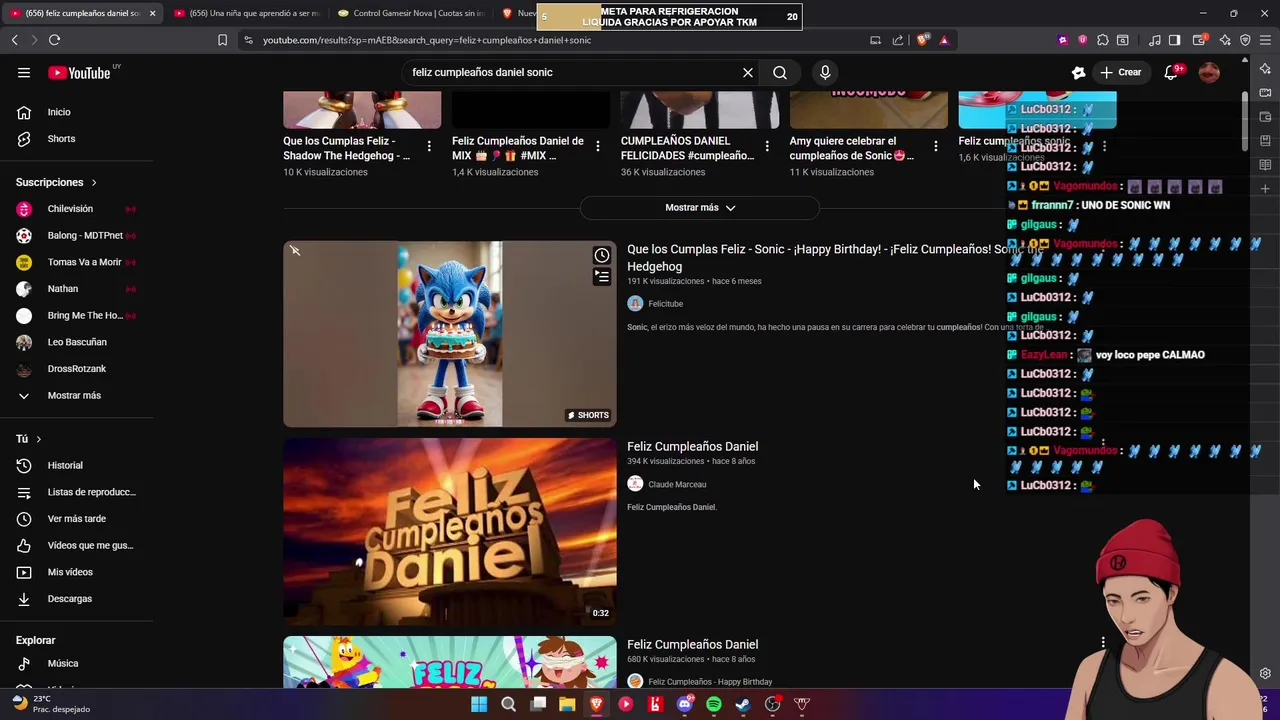This screenshot has width=1280, height=720.
Task: Add Sonic video to Watch Later clock icon
Action: (602, 255)
